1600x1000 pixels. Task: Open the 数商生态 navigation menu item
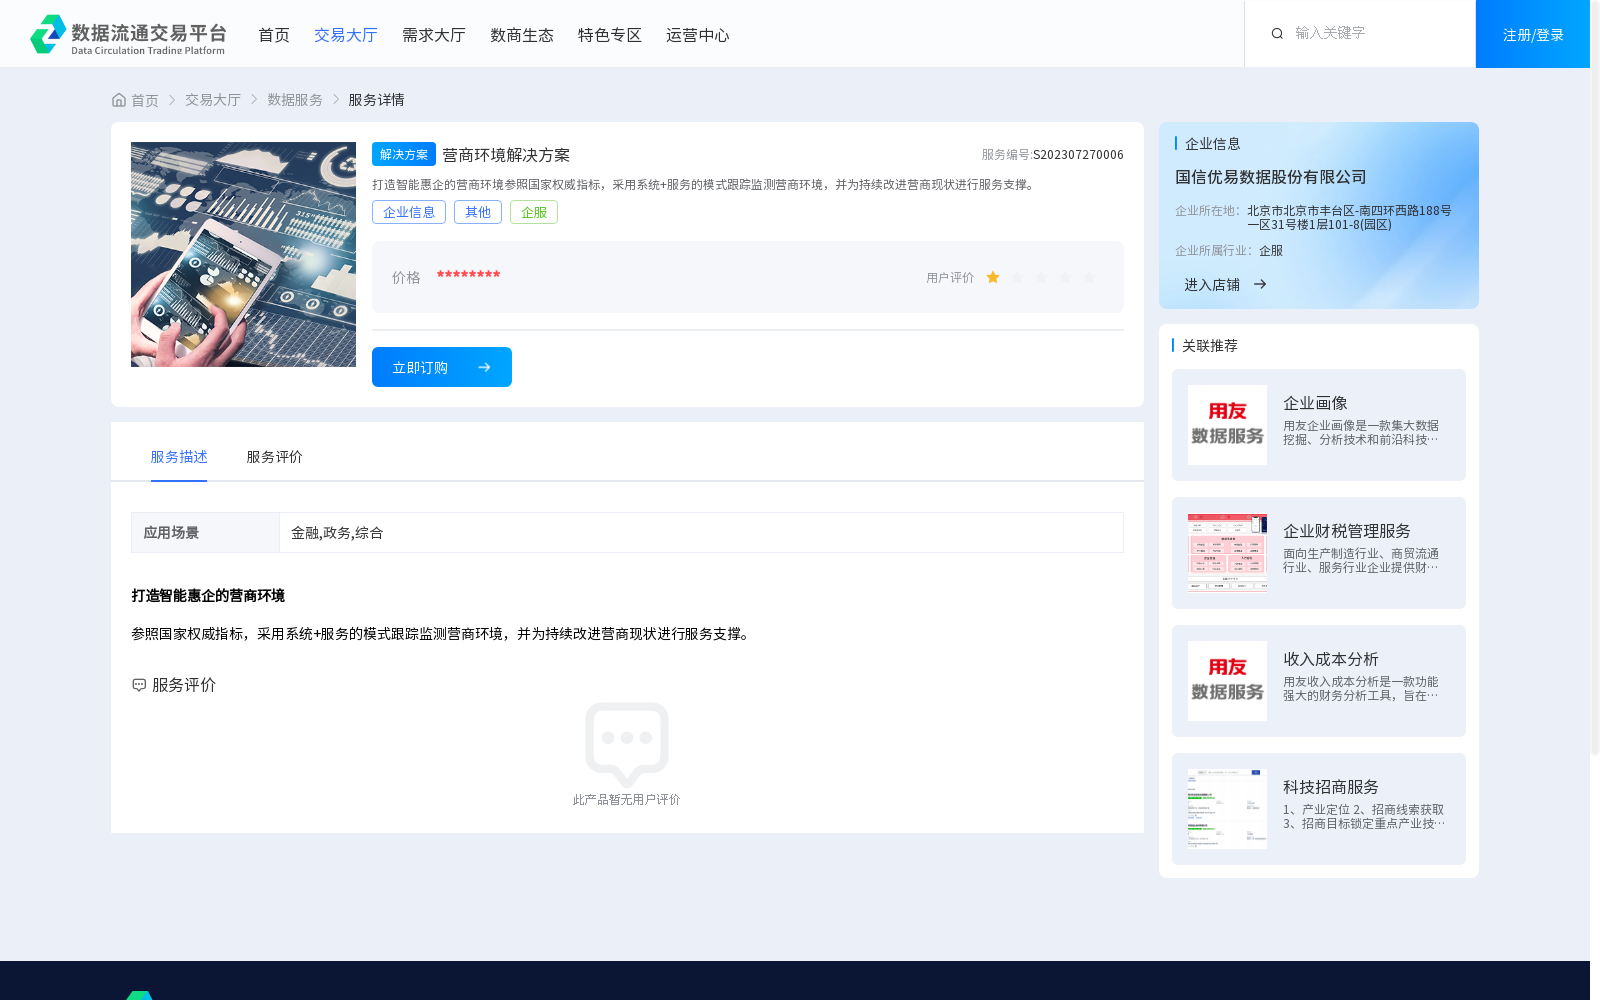click(x=522, y=35)
